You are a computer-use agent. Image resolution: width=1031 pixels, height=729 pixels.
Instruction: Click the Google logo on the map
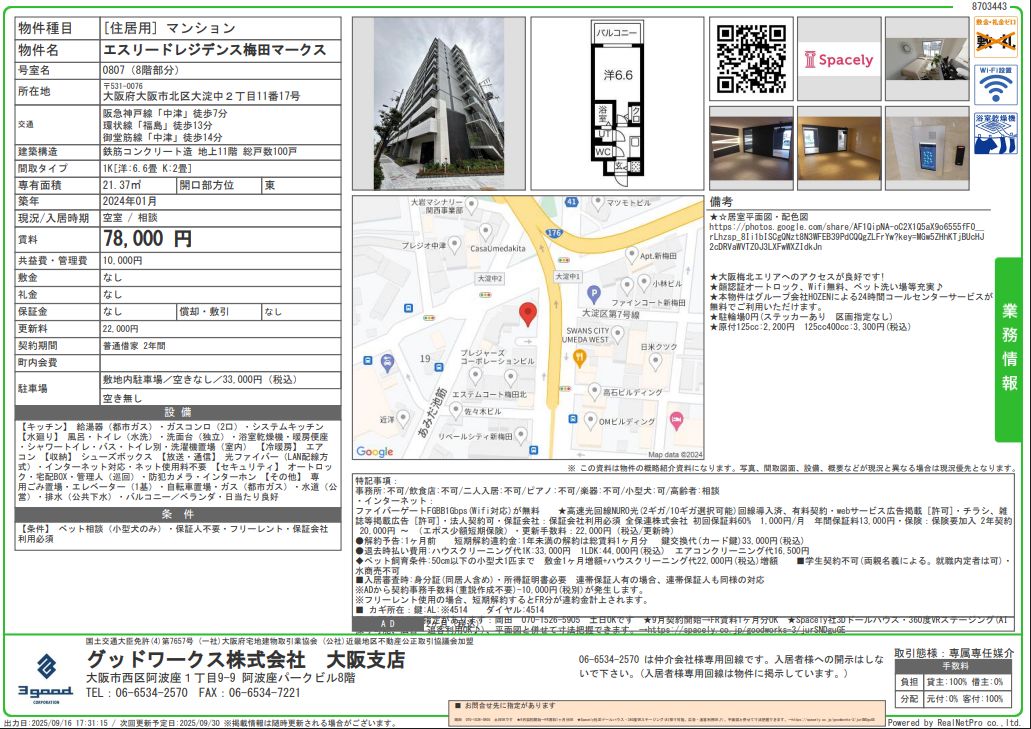coord(375,452)
